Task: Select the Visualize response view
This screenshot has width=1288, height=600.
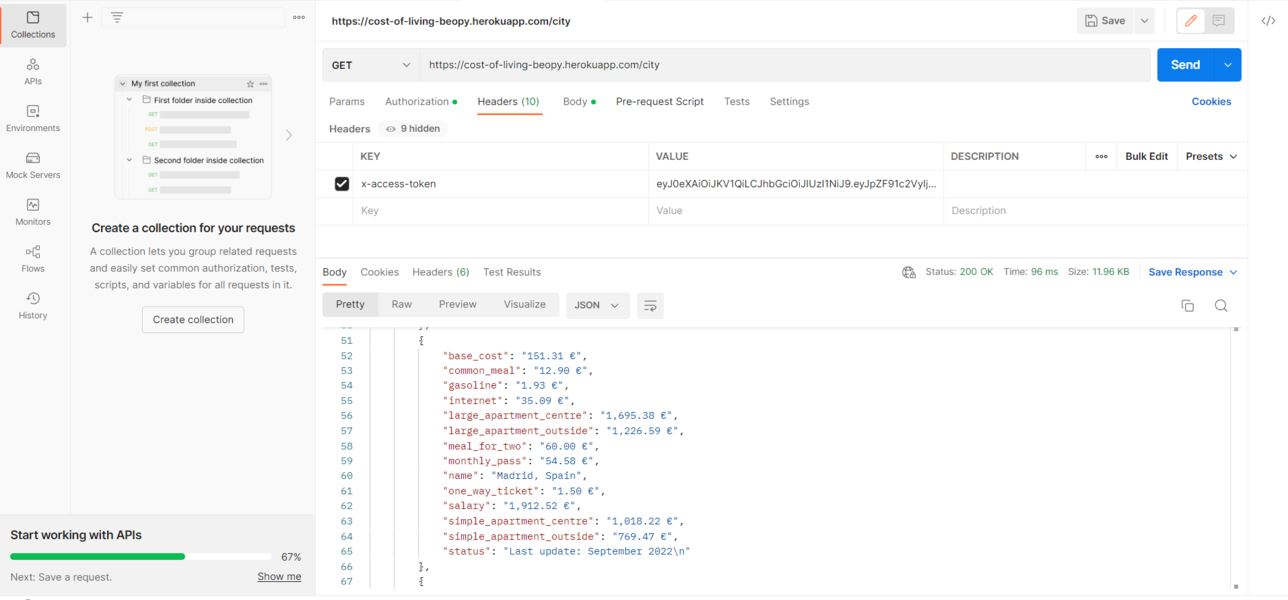Action: pyautogui.click(x=525, y=304)
